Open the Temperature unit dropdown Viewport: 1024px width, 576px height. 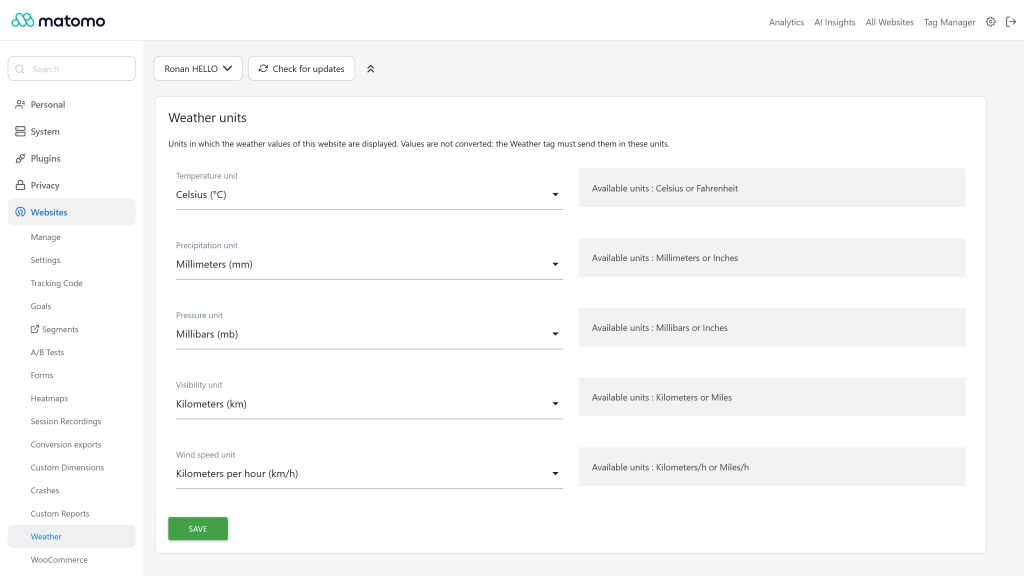point(369,195)
